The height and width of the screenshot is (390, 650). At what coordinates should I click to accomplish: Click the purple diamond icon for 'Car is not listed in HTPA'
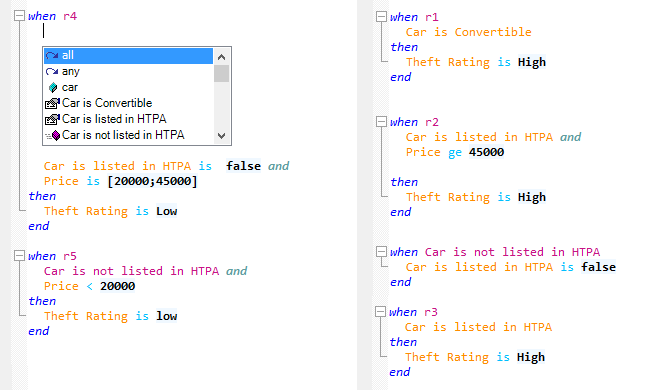[x=53, y=135]
